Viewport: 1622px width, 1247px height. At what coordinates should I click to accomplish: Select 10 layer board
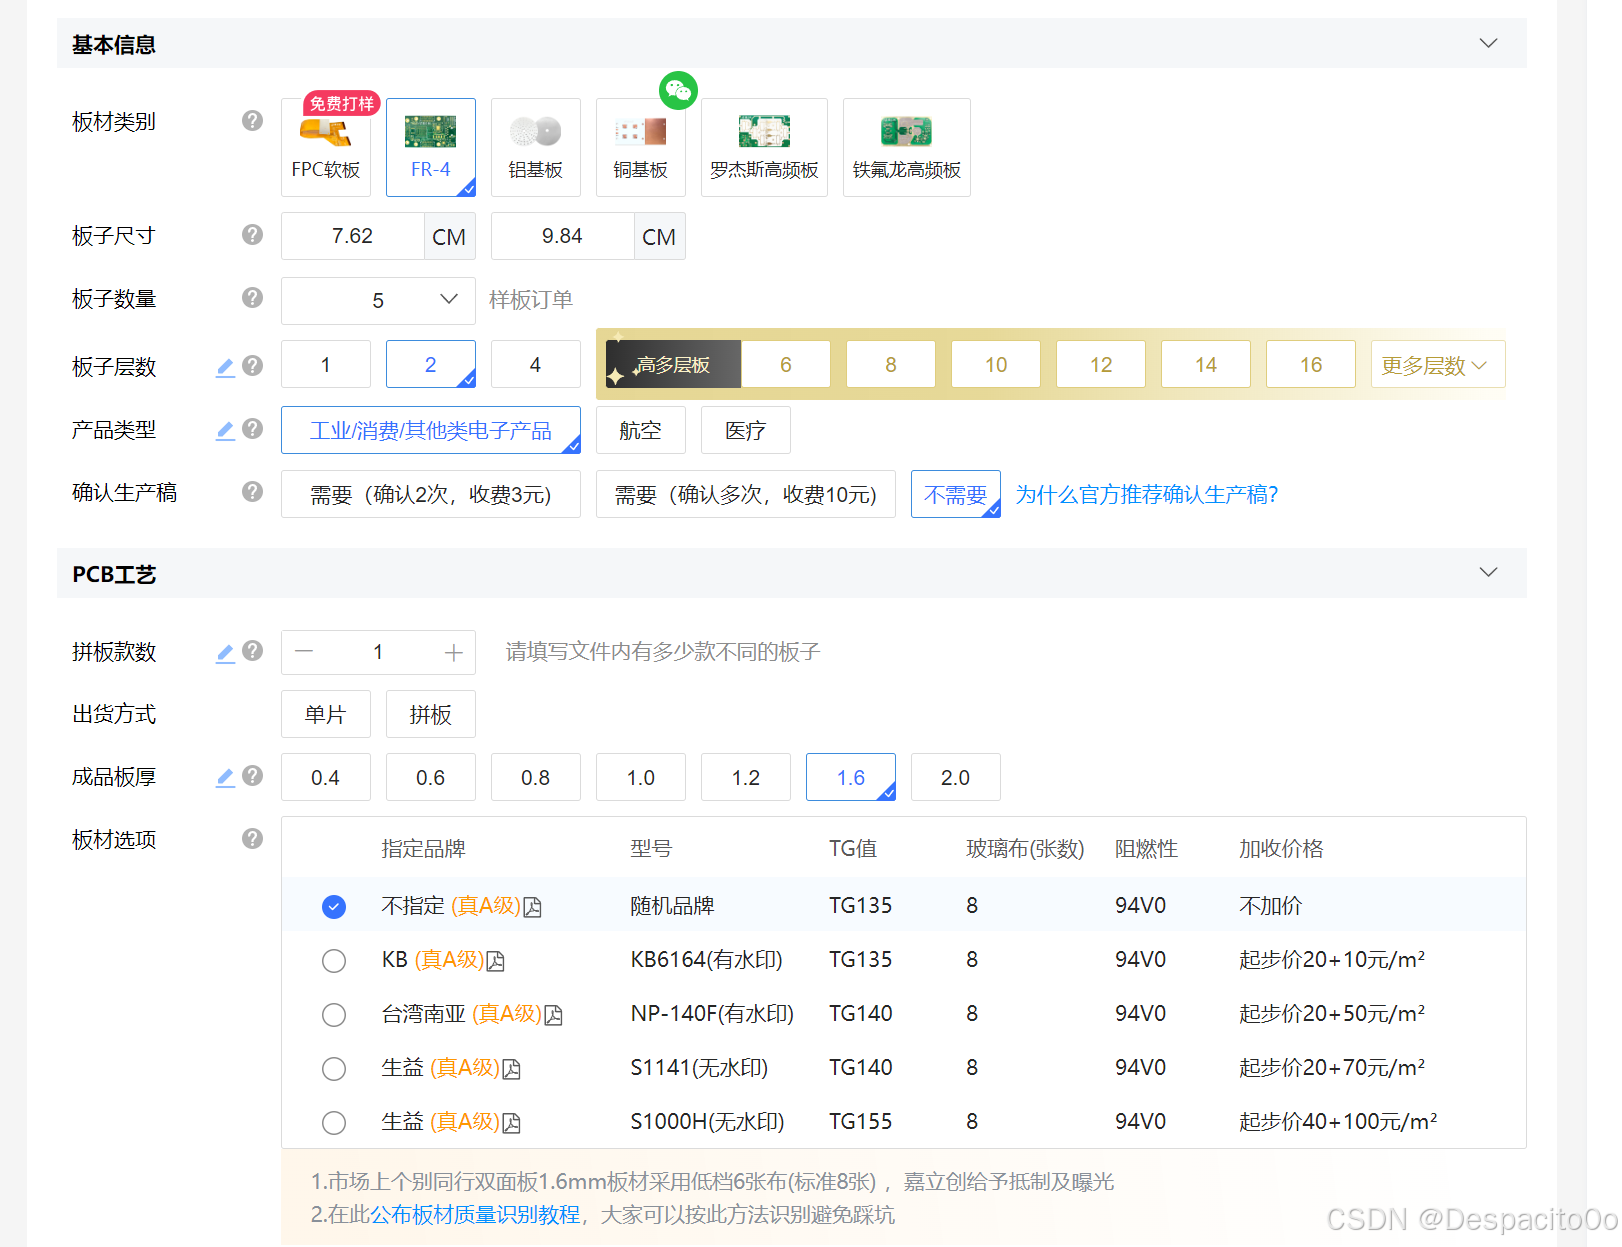tap(996, 364)
